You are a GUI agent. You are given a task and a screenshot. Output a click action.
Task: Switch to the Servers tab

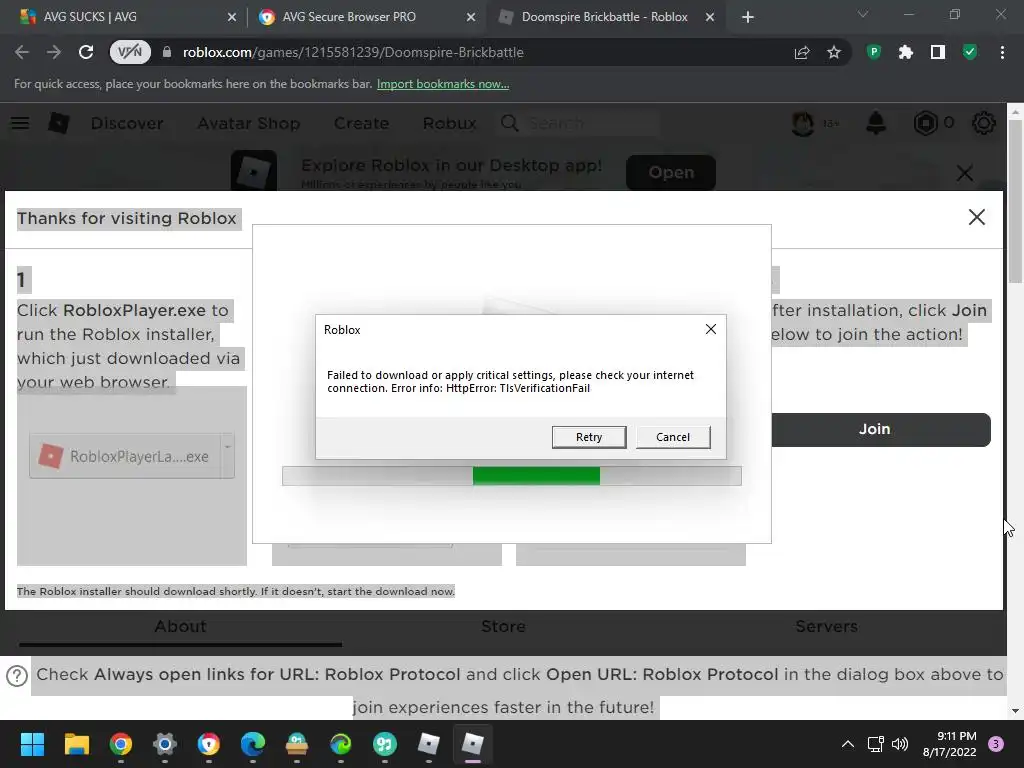pos(826,626)
